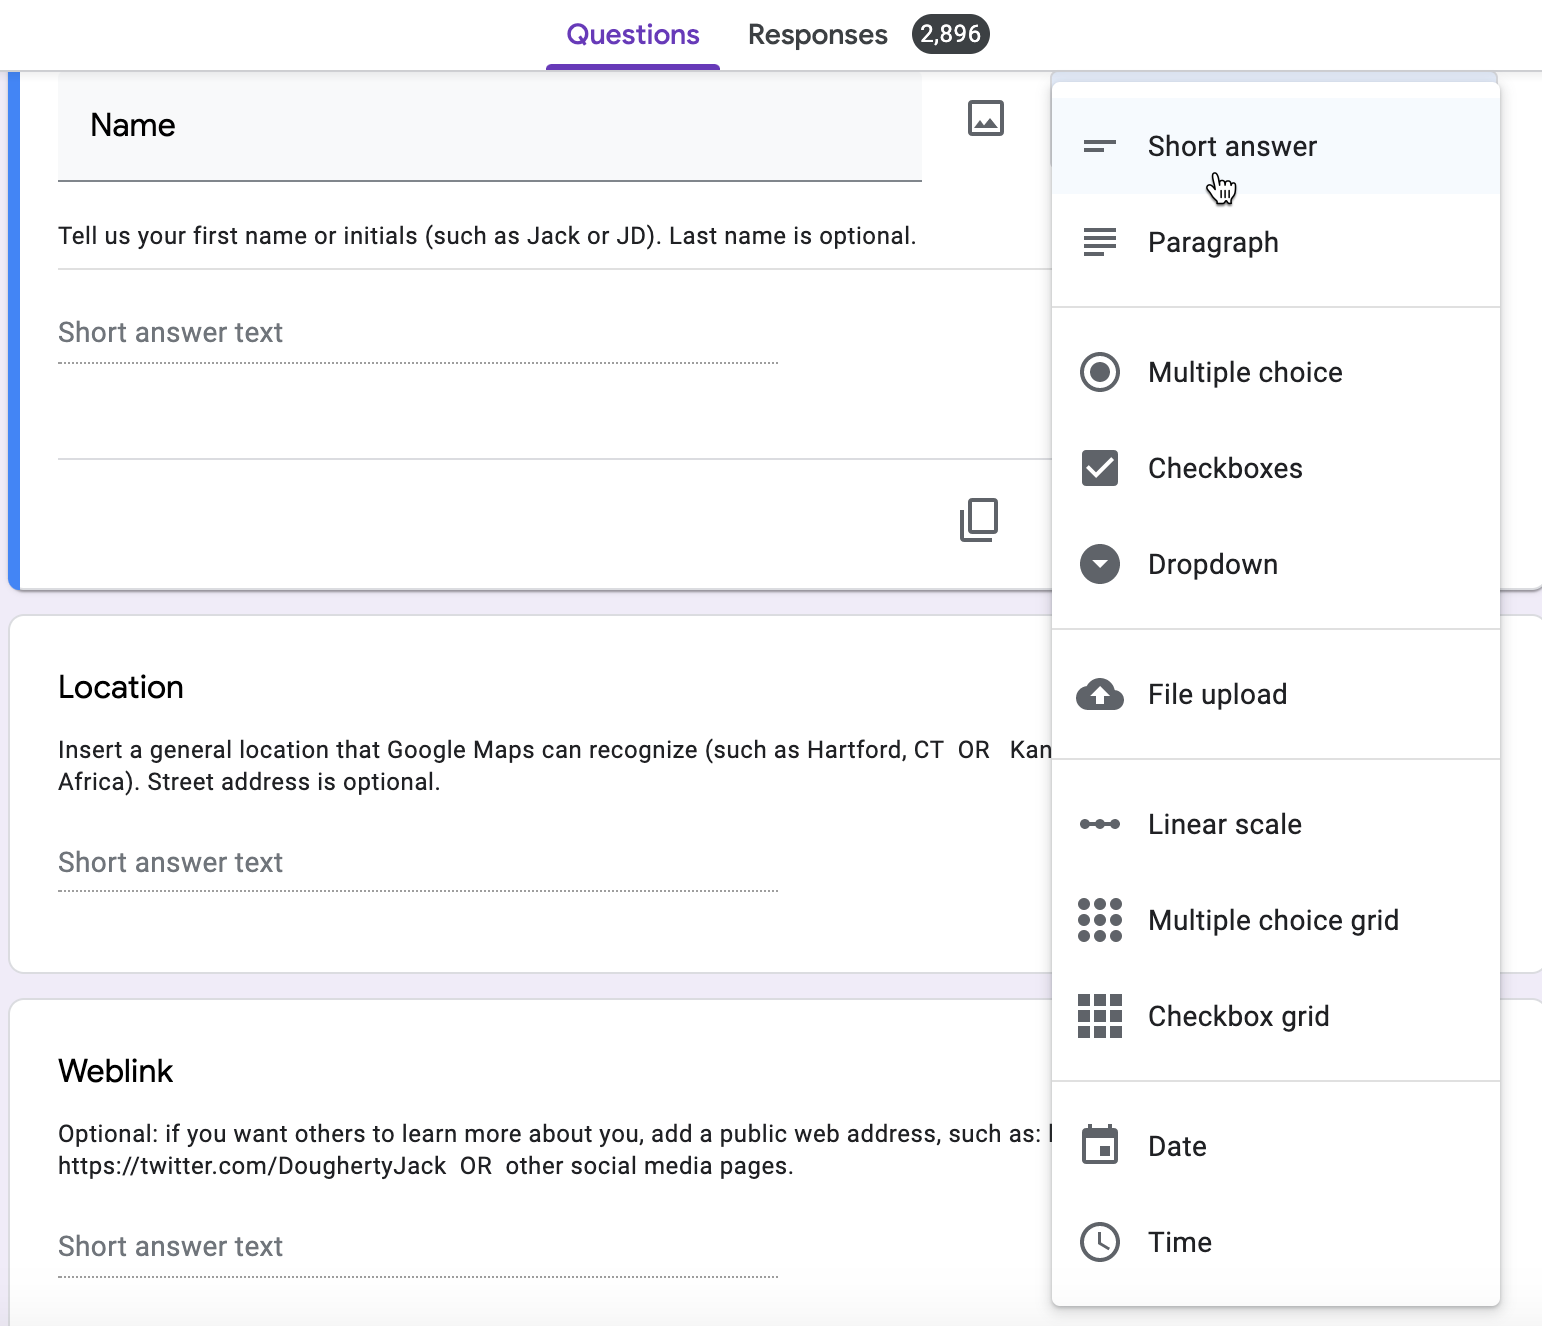Image resolution: width=1542 pixels, height=1326 pixels.
Task: Click the Name question description text
Action: [487, 236]
